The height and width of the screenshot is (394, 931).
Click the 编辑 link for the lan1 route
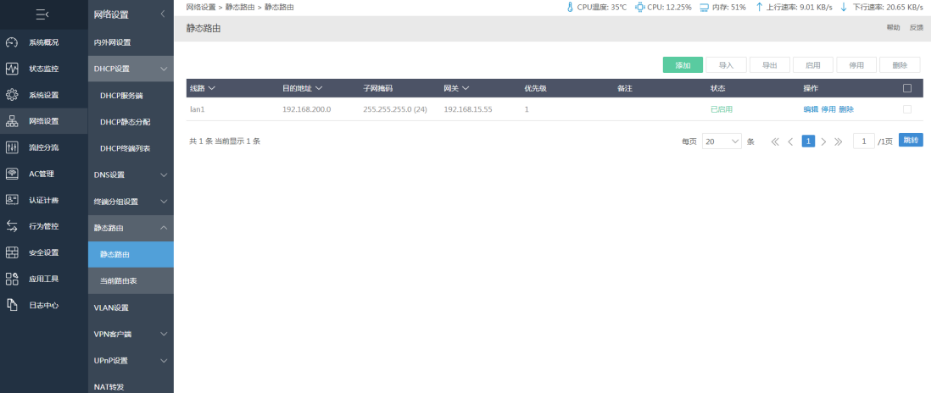pyautogui.click(x=810, y=110)
